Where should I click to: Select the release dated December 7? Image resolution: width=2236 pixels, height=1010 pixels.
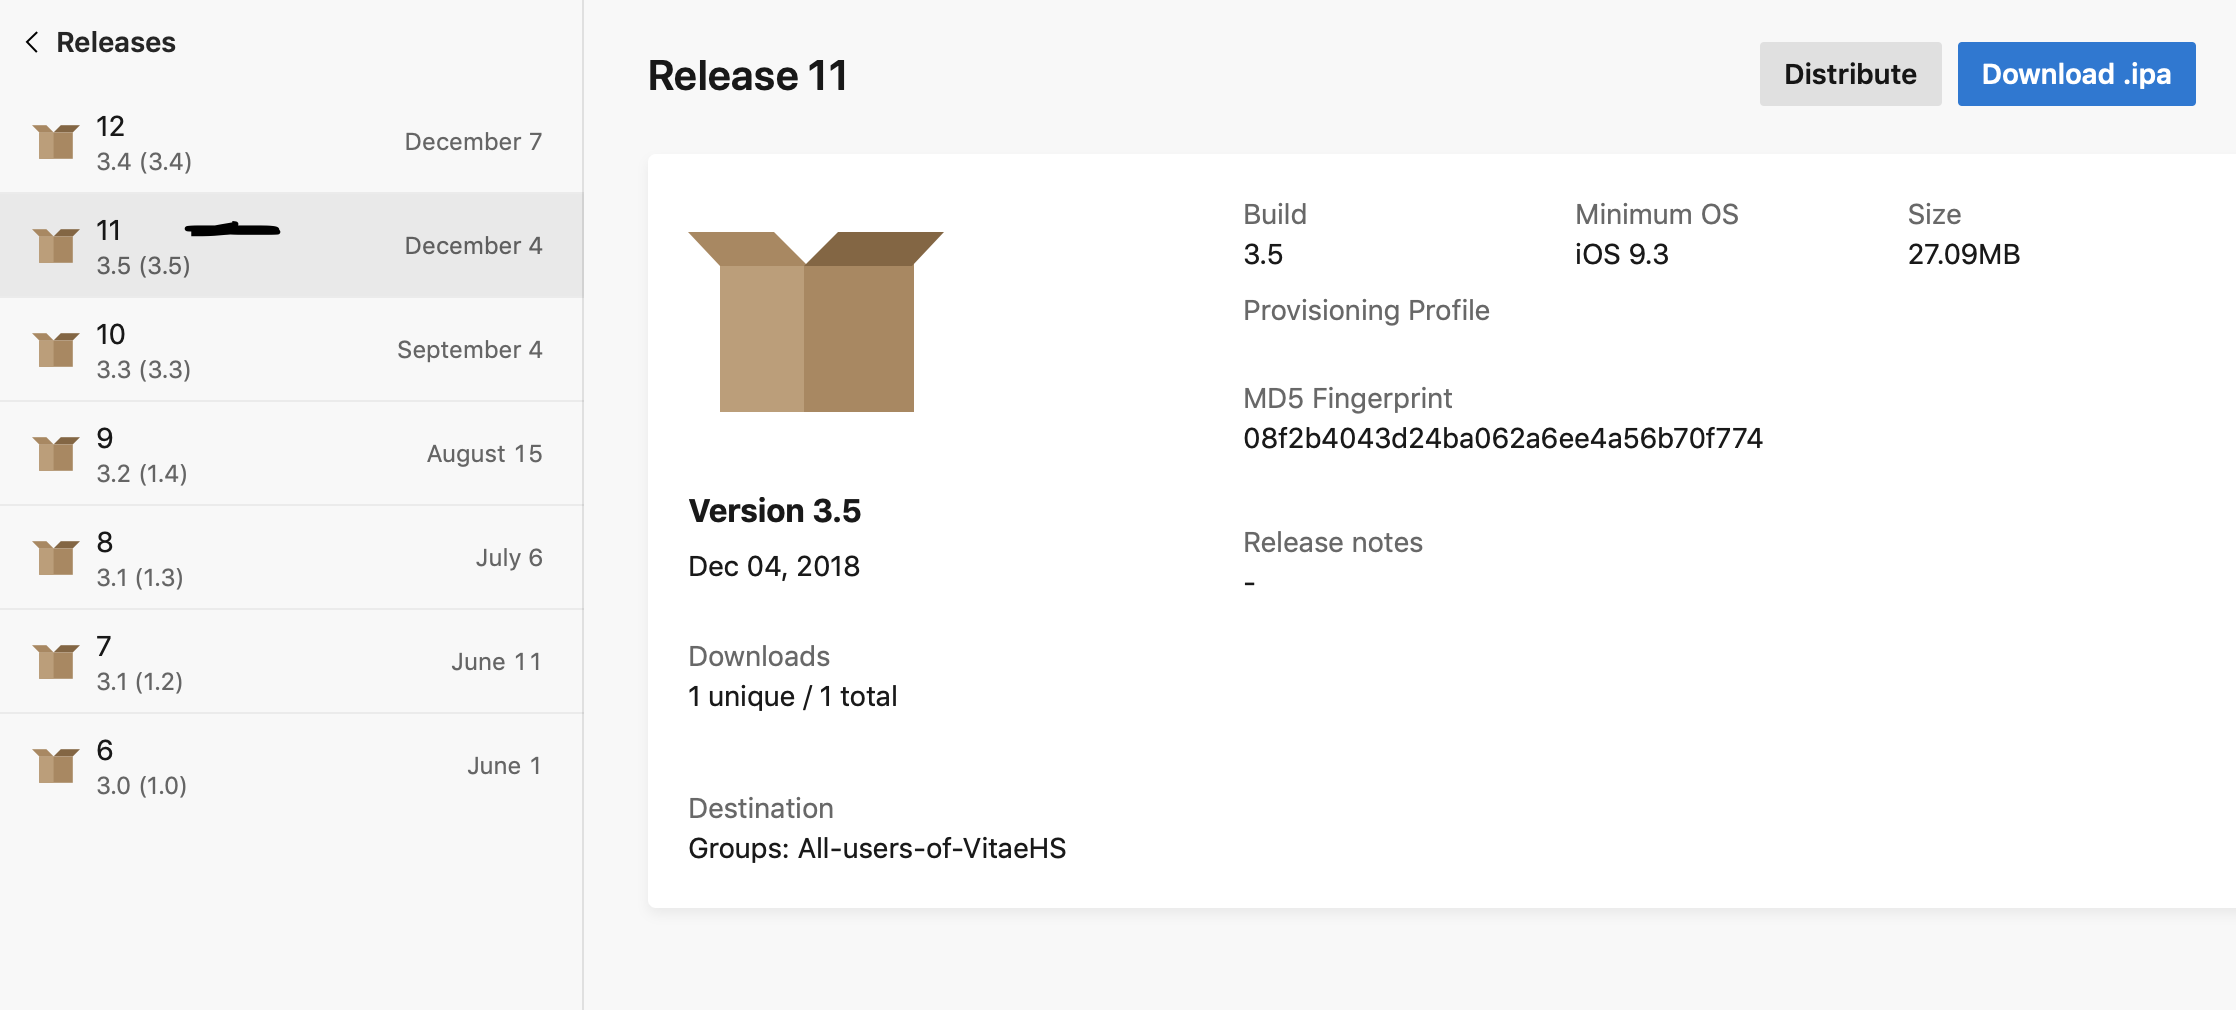pos(291,142)
